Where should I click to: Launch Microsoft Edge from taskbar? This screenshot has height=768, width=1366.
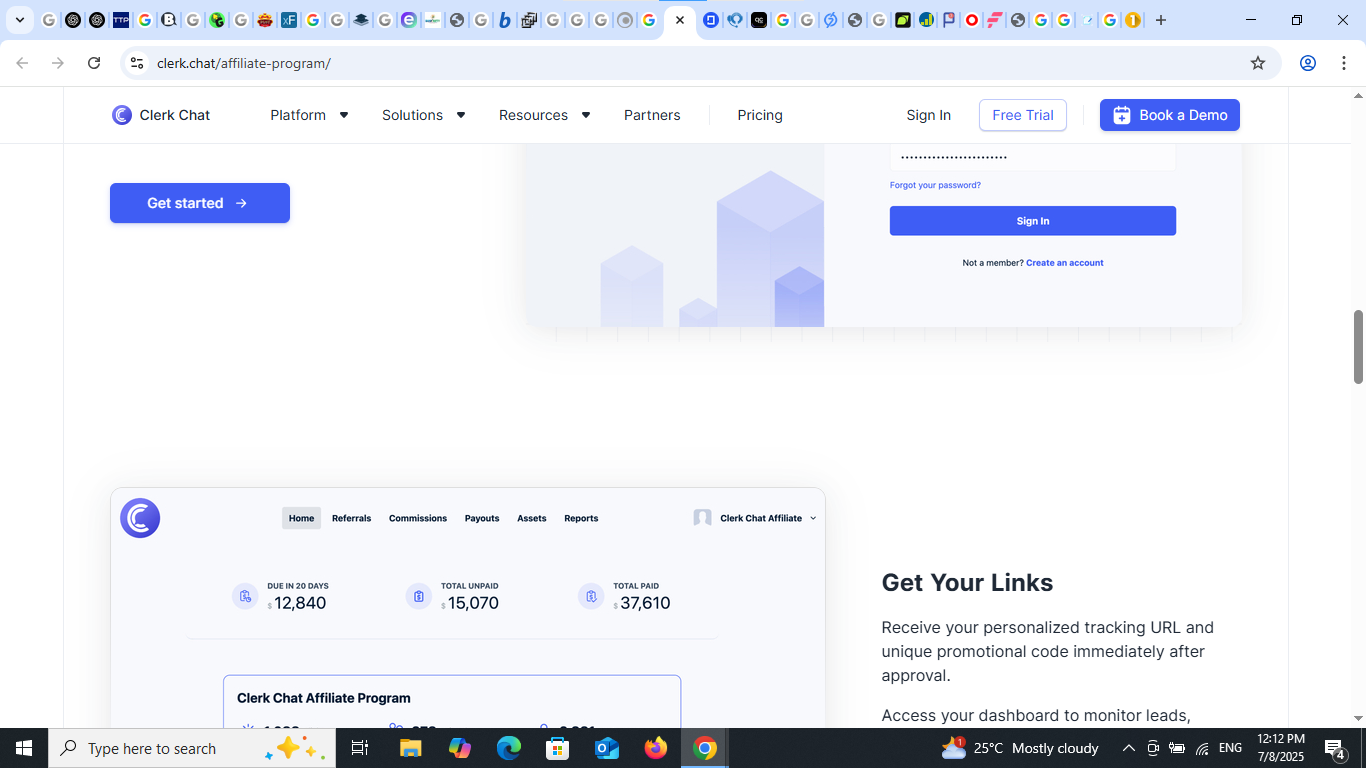509,748
